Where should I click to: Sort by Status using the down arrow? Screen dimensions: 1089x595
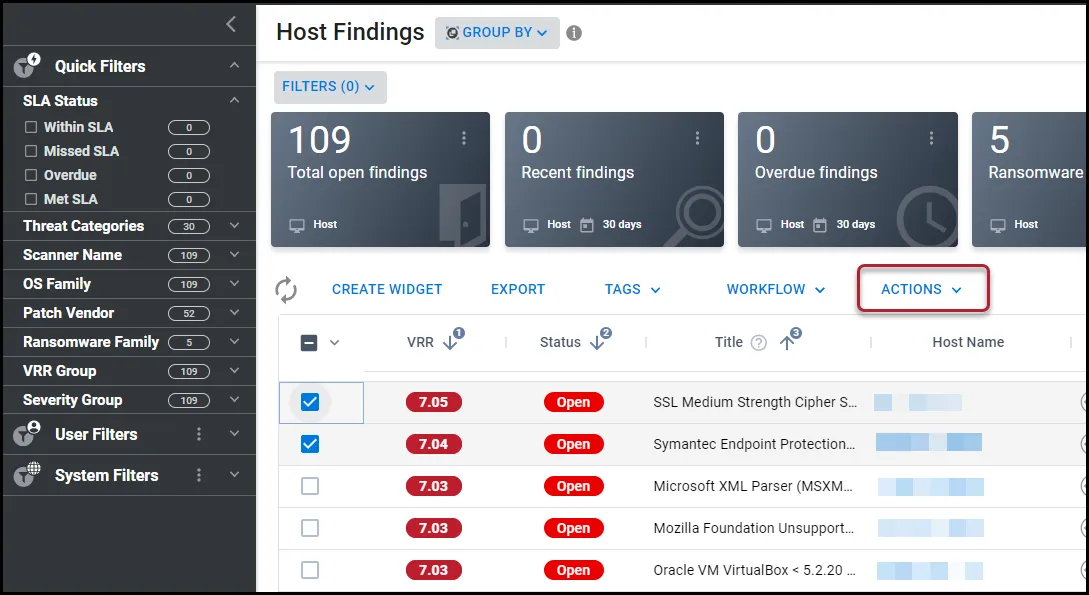pos(597,342)
